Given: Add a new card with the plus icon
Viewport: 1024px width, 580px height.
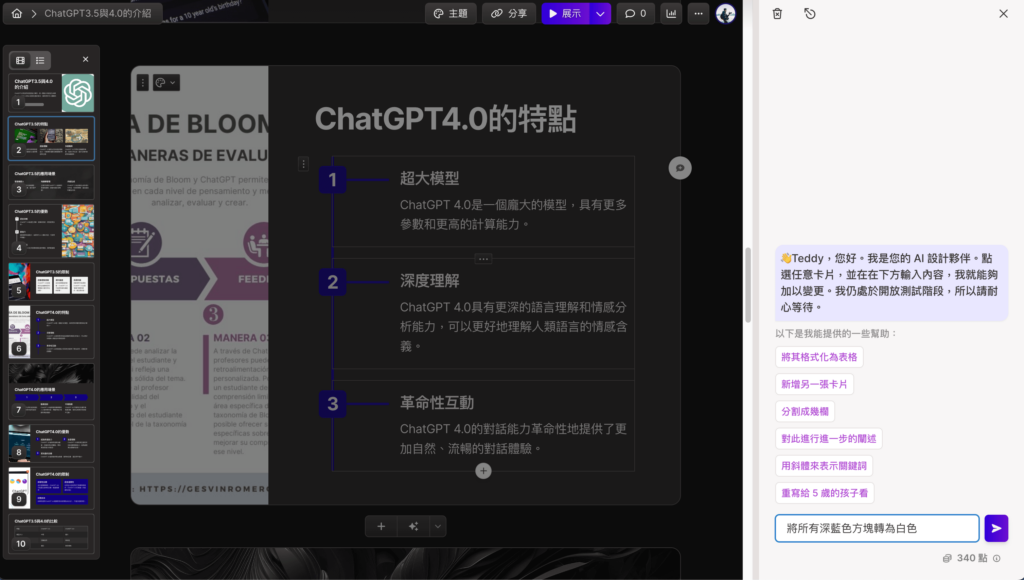Looking at the screenshot, I should (x=381, y=525).
